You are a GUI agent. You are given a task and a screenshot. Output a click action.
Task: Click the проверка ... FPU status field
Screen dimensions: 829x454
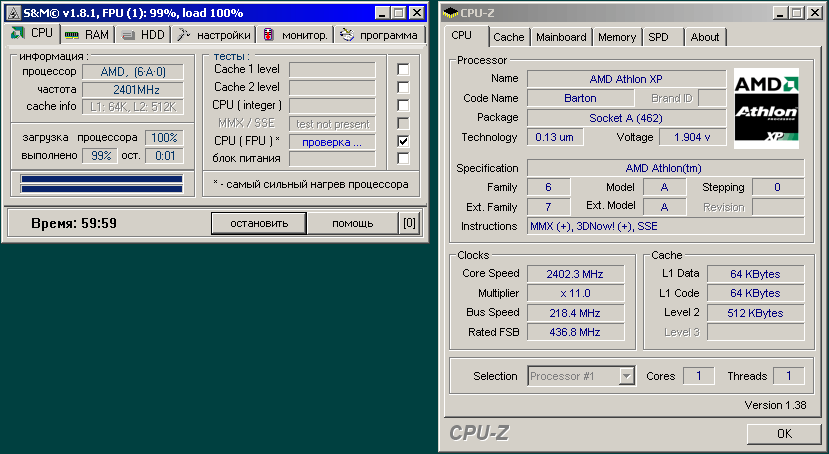tap(332, 142)
